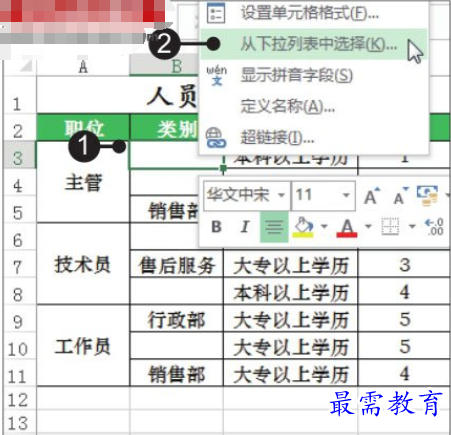The height and width of the screenshot is (435, 451).
Task: Click the 主管 merged cell
Action: [x=83, y=182]
